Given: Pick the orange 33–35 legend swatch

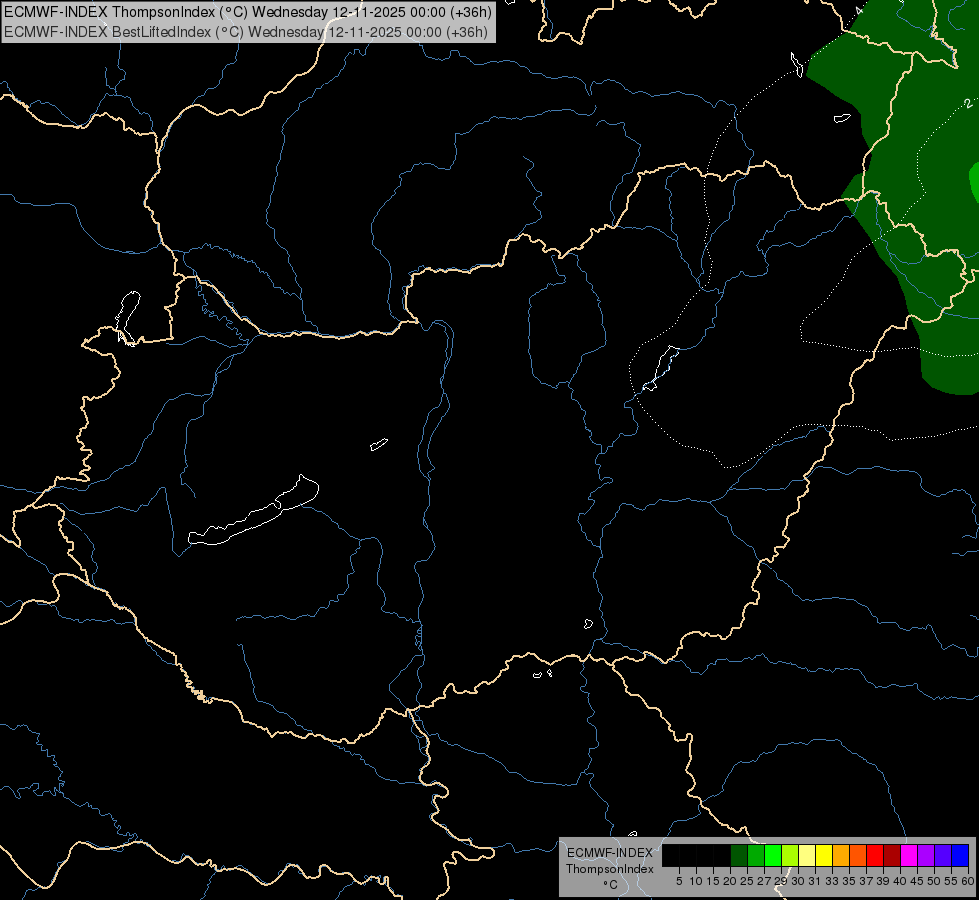Looking at the screenshot, I should coord(841,855).
